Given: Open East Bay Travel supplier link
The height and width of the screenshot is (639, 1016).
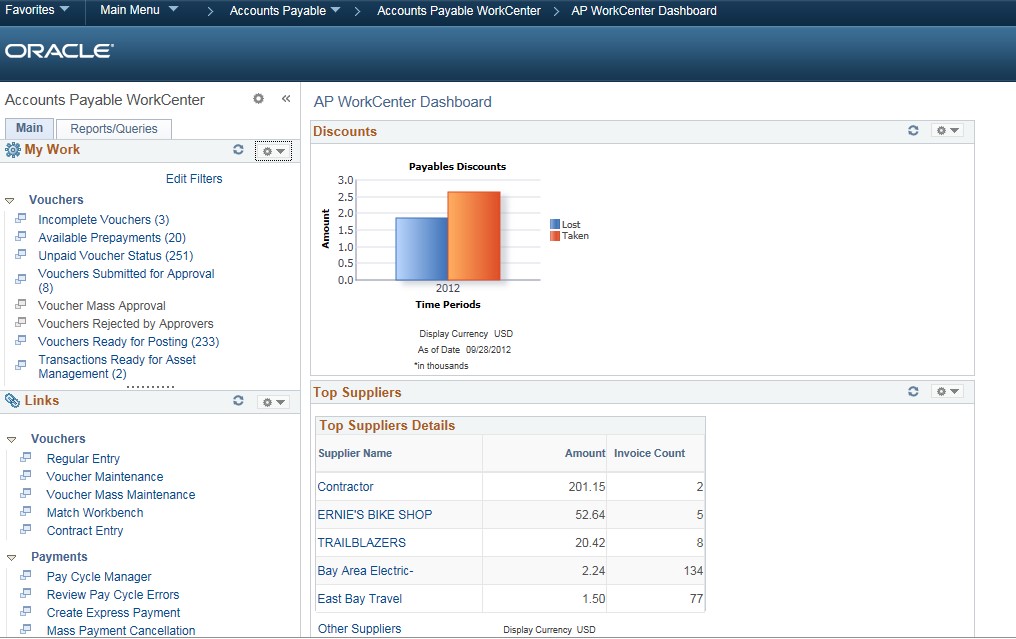Looking at the screenshot, I should click(360, 599).
